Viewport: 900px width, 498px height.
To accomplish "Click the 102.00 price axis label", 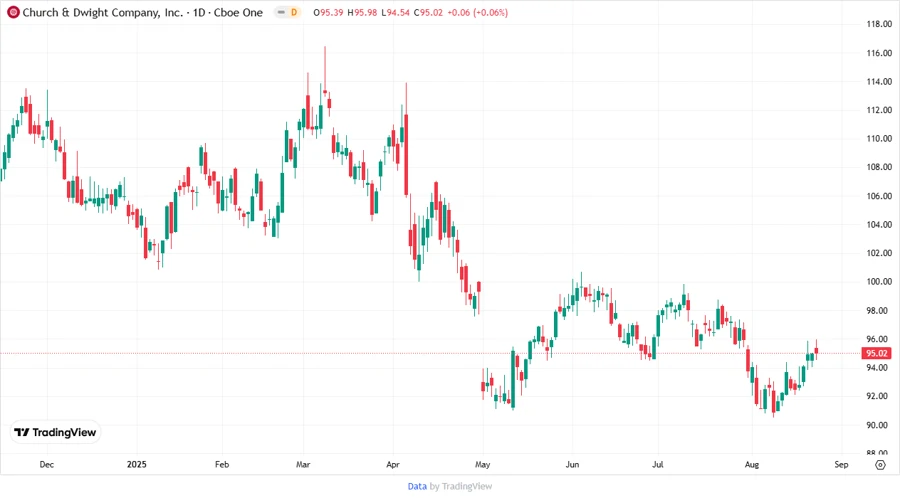I will (879, 253).
